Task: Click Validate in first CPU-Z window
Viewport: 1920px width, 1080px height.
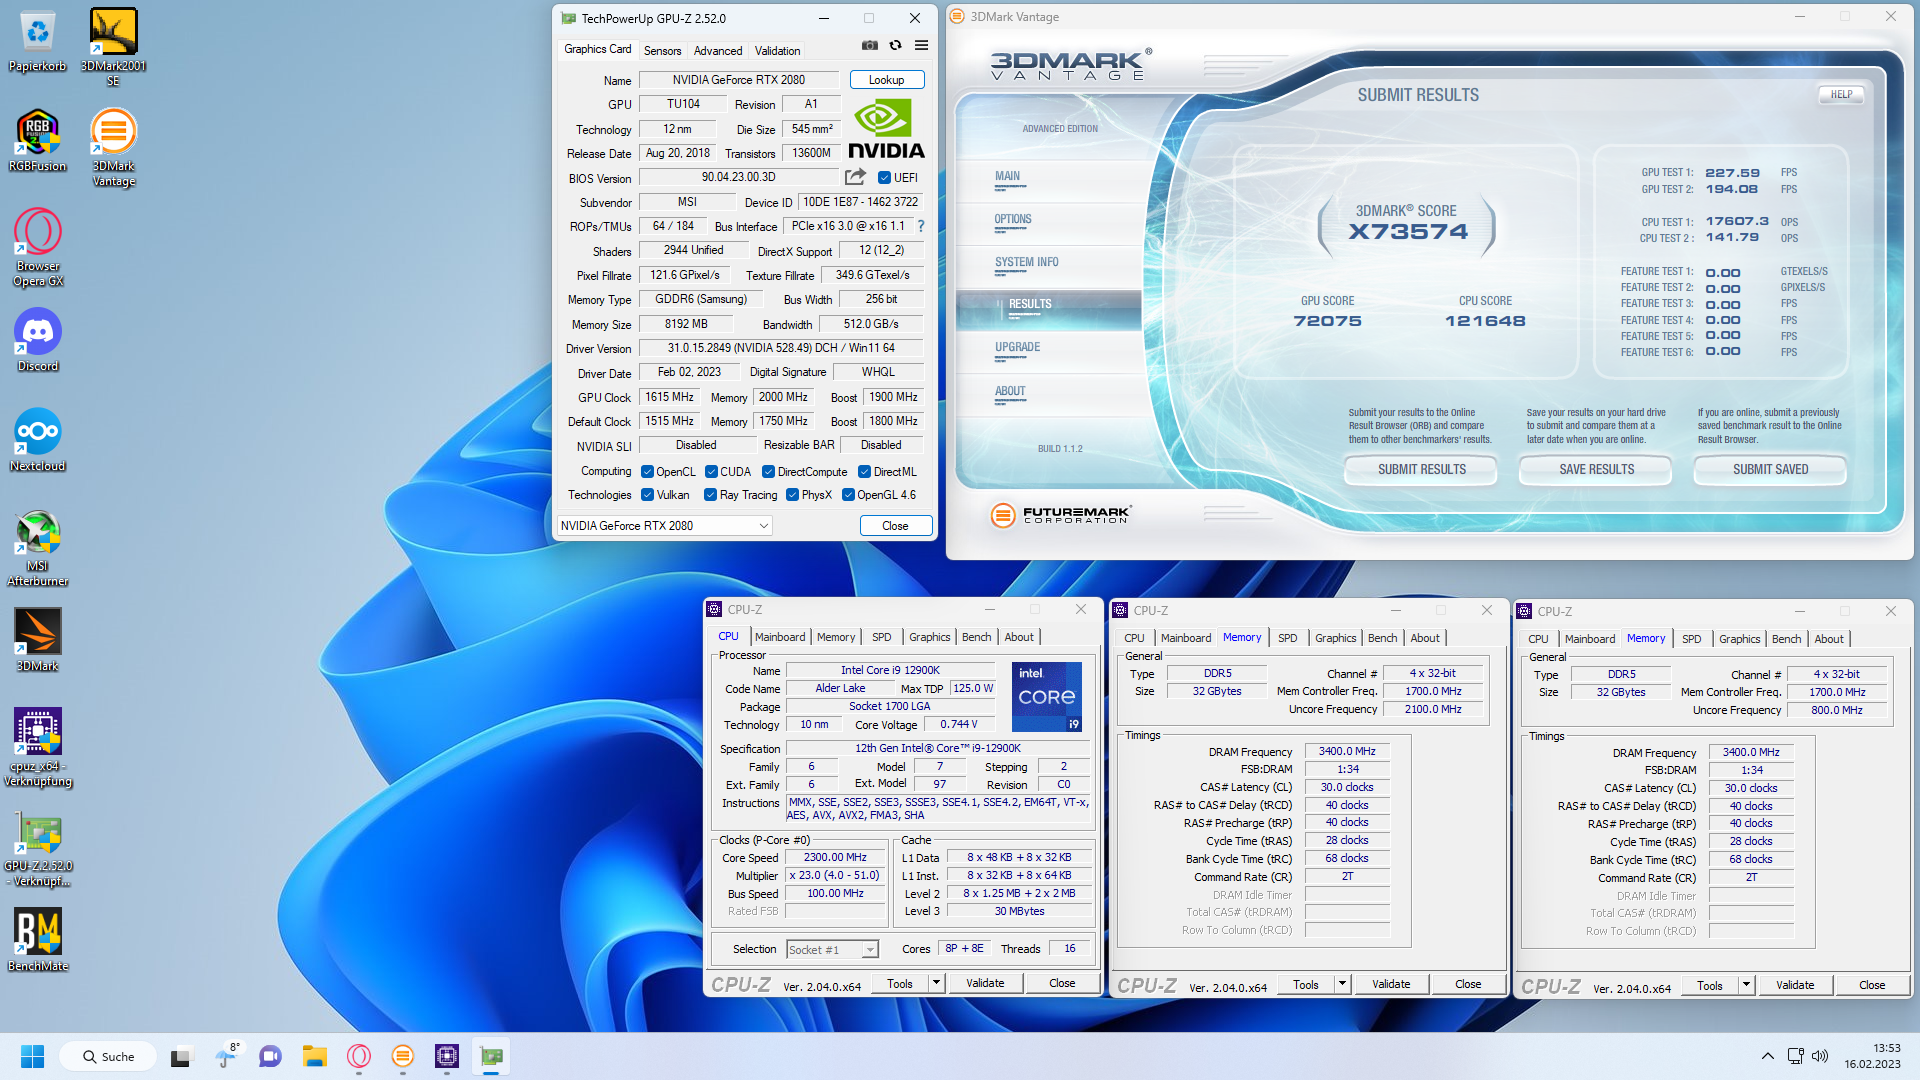Action: tap(985, 984)
